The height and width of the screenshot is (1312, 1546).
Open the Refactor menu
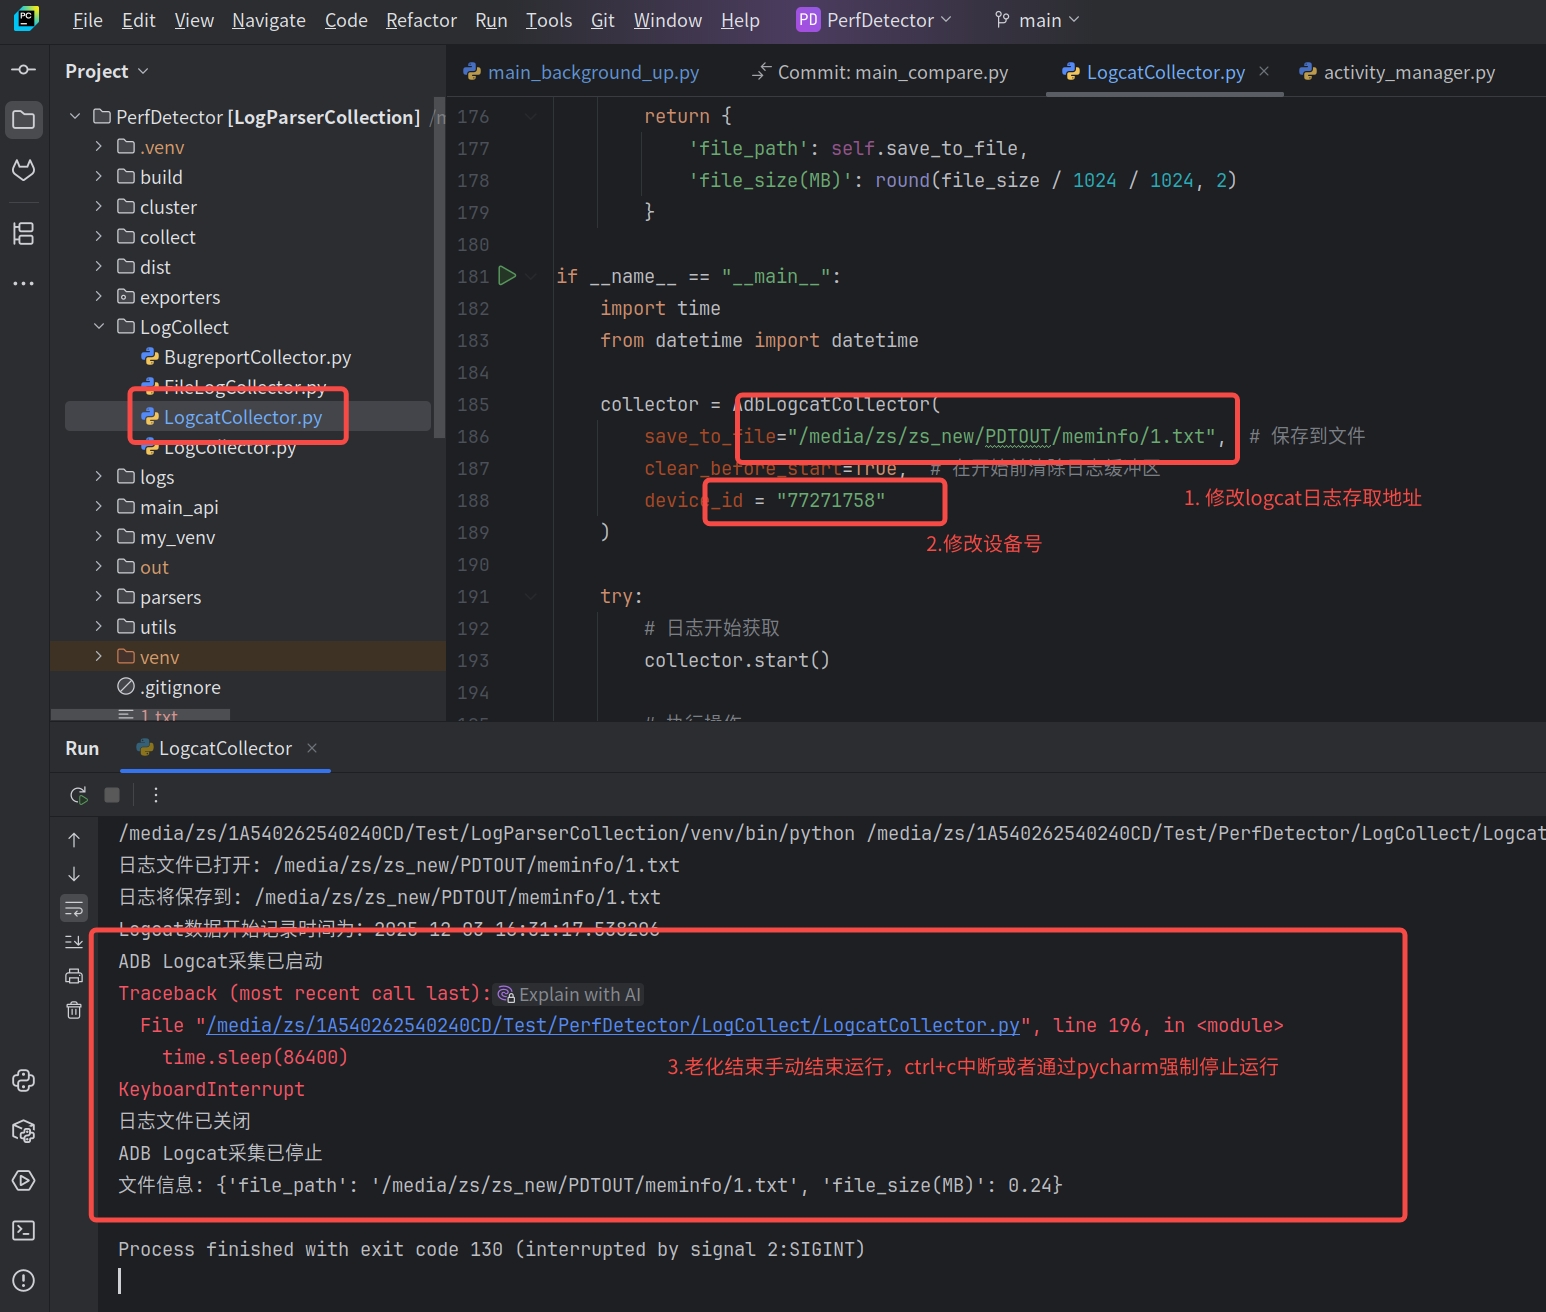421,20
